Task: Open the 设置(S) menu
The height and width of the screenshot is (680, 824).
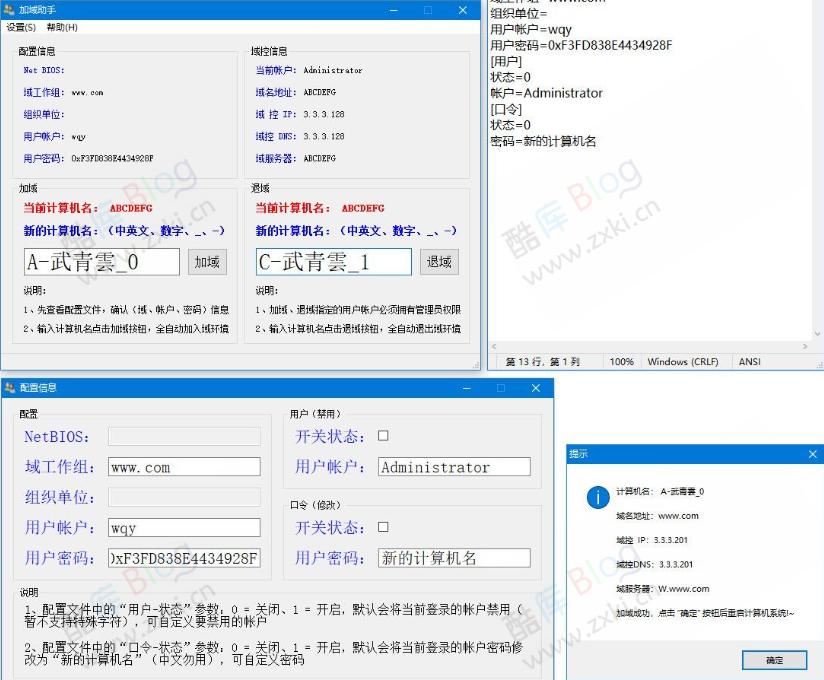Action: [19, 27]
